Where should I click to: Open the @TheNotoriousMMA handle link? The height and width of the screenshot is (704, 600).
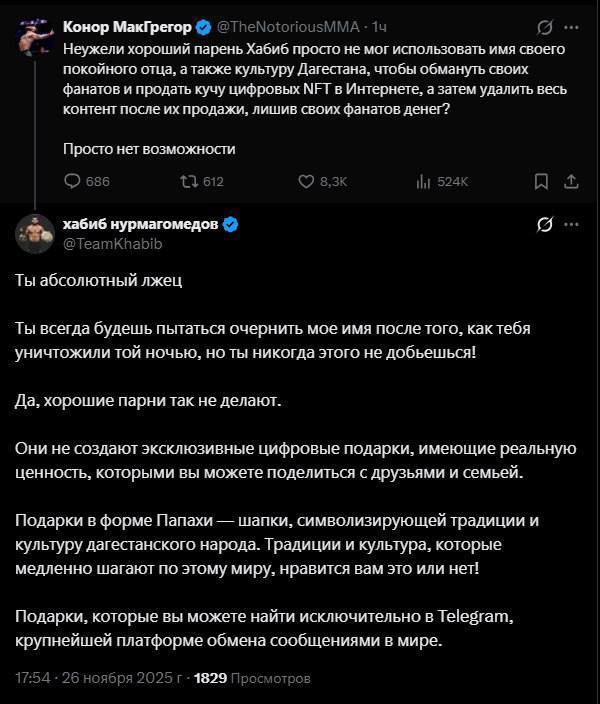(288, 27)
